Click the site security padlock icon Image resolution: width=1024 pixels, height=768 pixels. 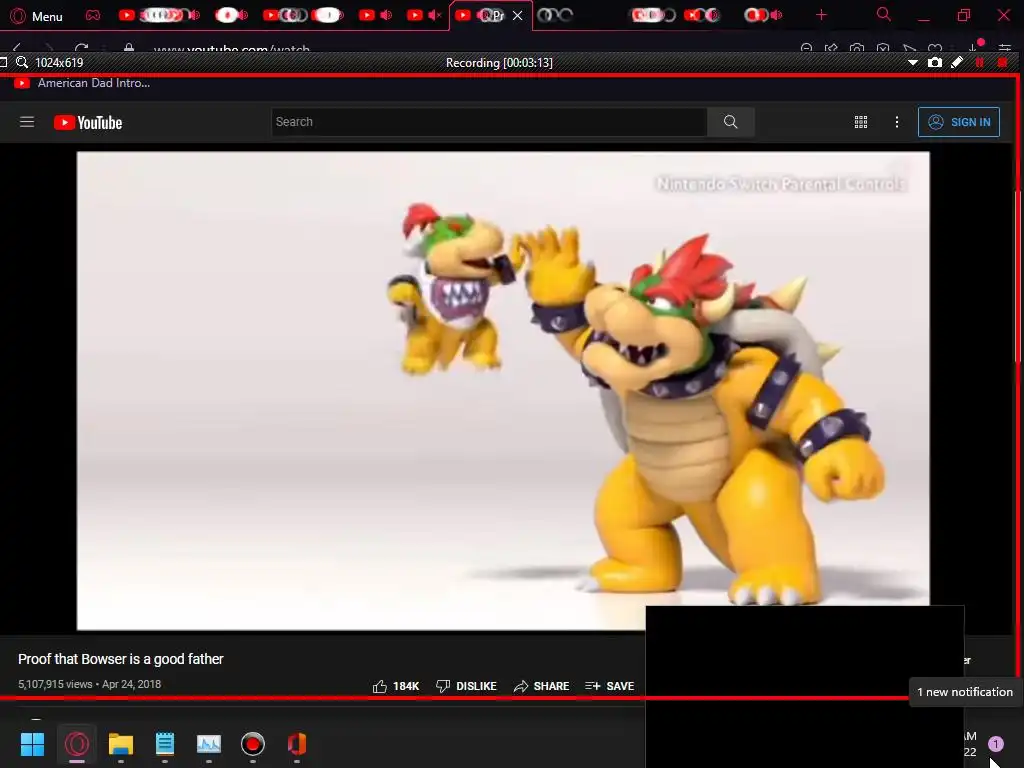(129, 48)
